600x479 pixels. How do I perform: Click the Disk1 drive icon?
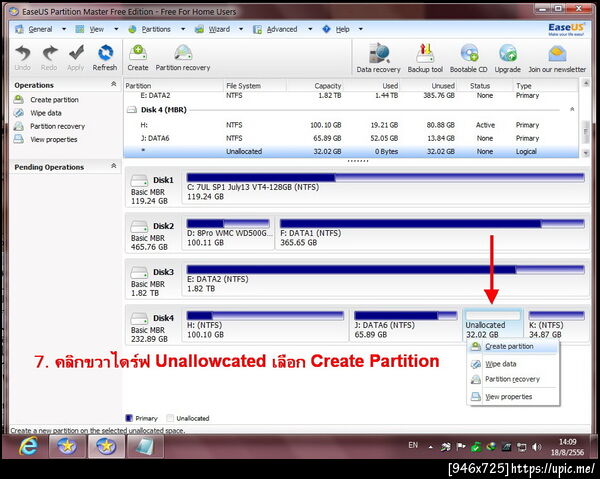(139, 180)
